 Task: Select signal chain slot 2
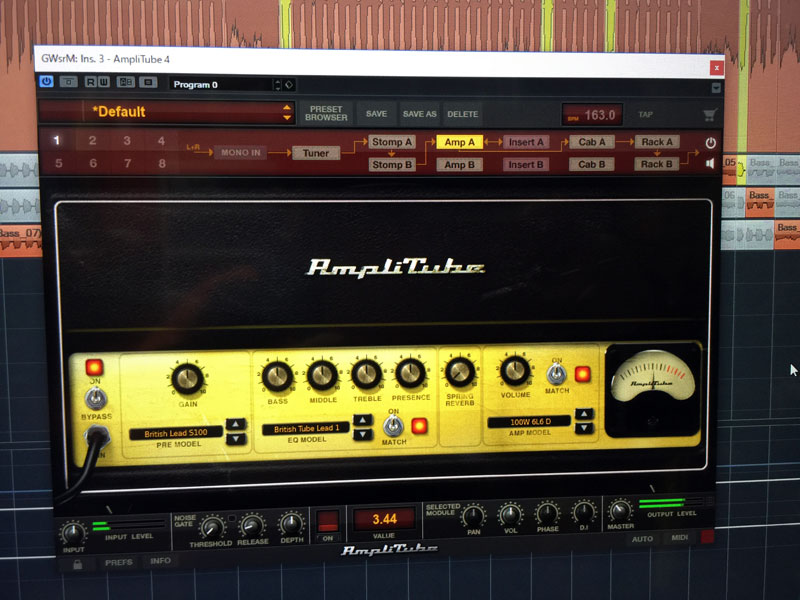[x=92, y=140]
